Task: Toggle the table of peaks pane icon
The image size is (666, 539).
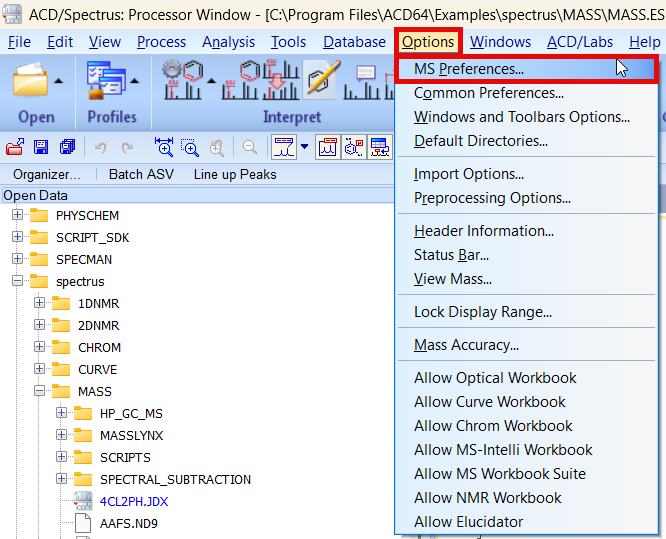Action: tap(380, 147)
